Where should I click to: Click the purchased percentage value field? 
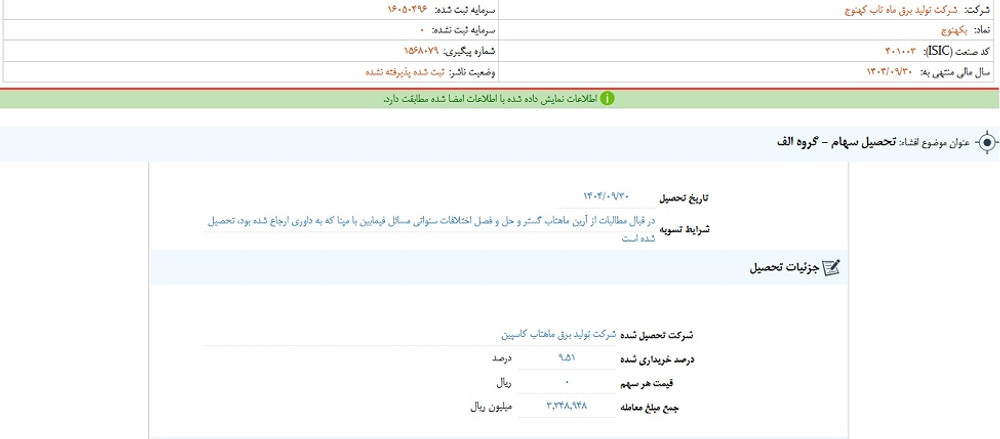click(566, 359)
